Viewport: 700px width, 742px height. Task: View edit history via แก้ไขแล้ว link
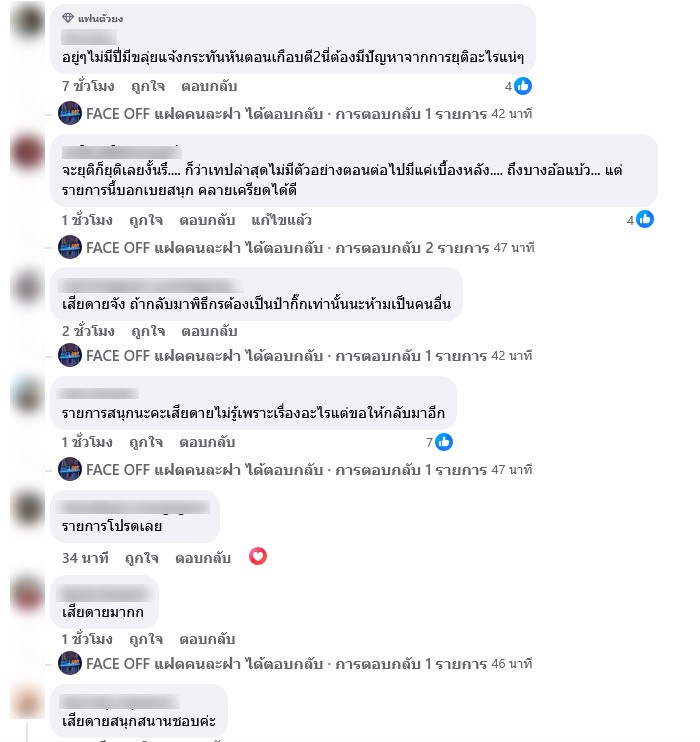click(x=281, y=220)
